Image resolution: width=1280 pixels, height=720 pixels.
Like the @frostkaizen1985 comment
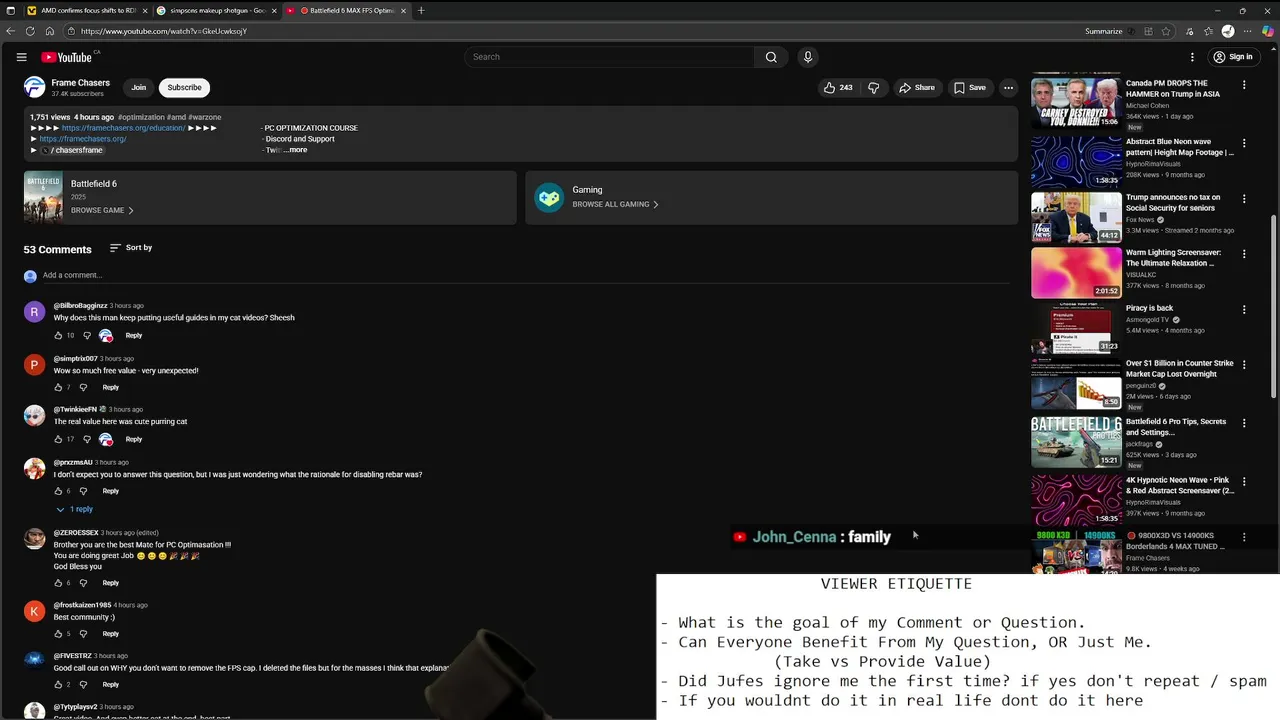pyautogui.click(x=58, y=634)
